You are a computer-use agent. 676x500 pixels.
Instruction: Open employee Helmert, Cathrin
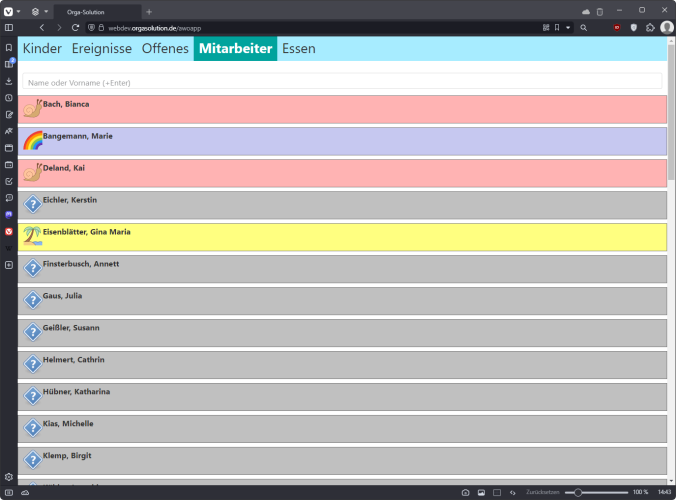tap(342, 365)
